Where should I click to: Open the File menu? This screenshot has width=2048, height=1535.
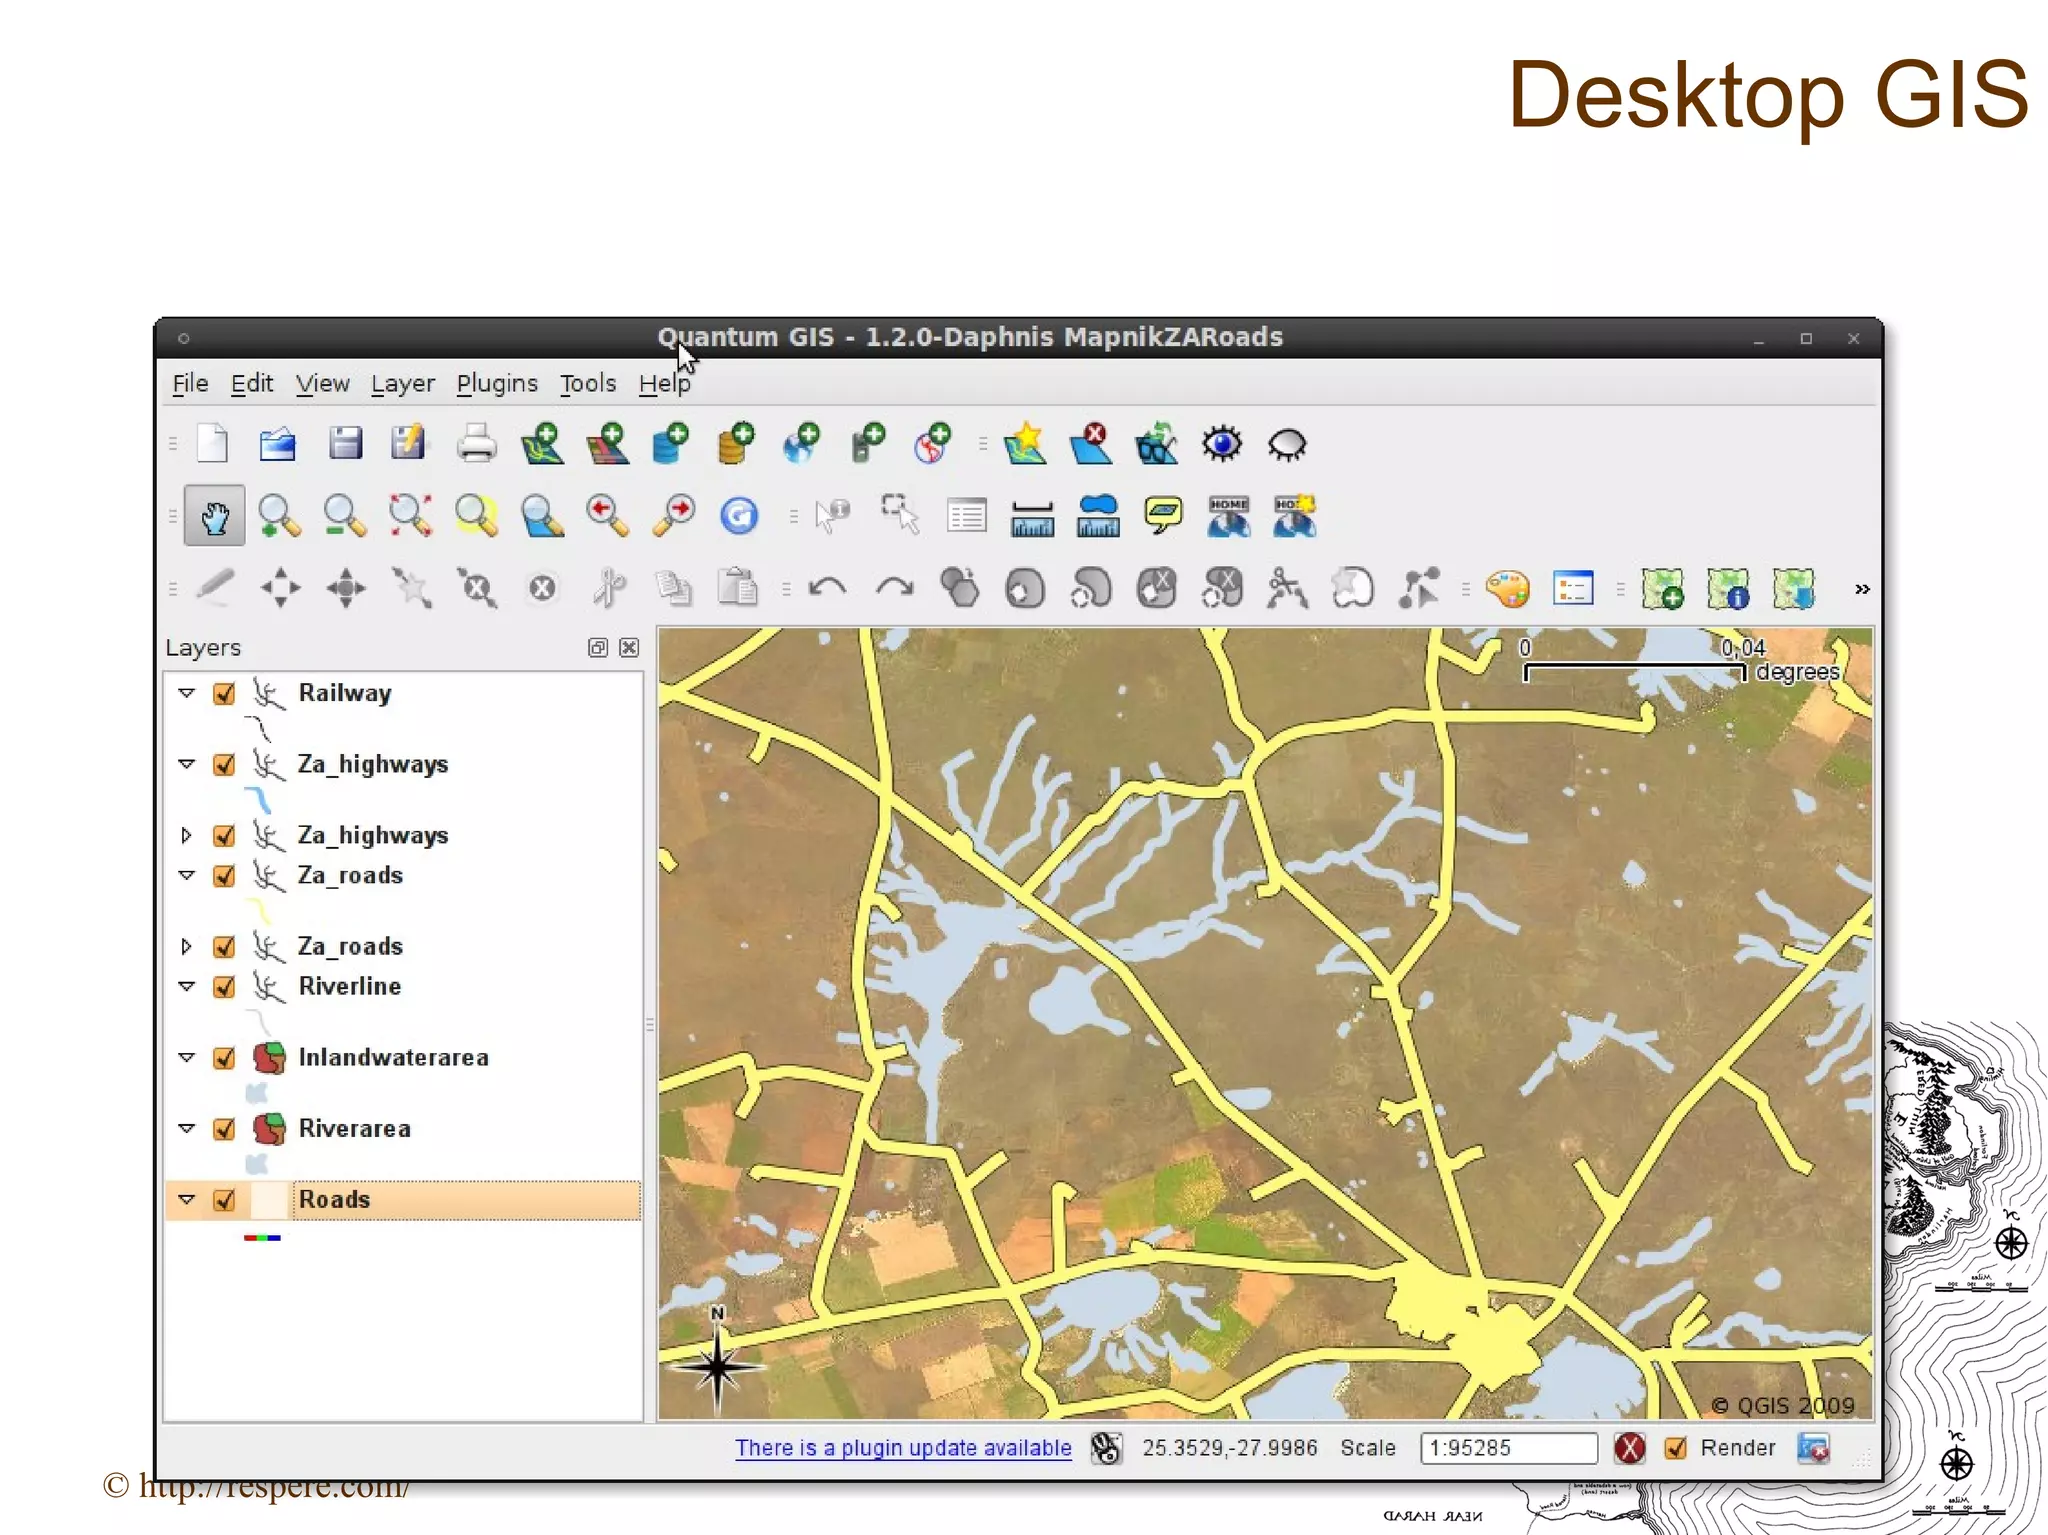coord(190,383)
